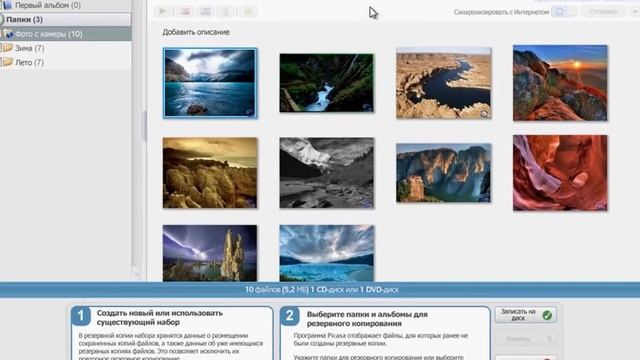Click the disabled 'Отправка' button at top right
This screenshot has width=640, height=360.
603,11
